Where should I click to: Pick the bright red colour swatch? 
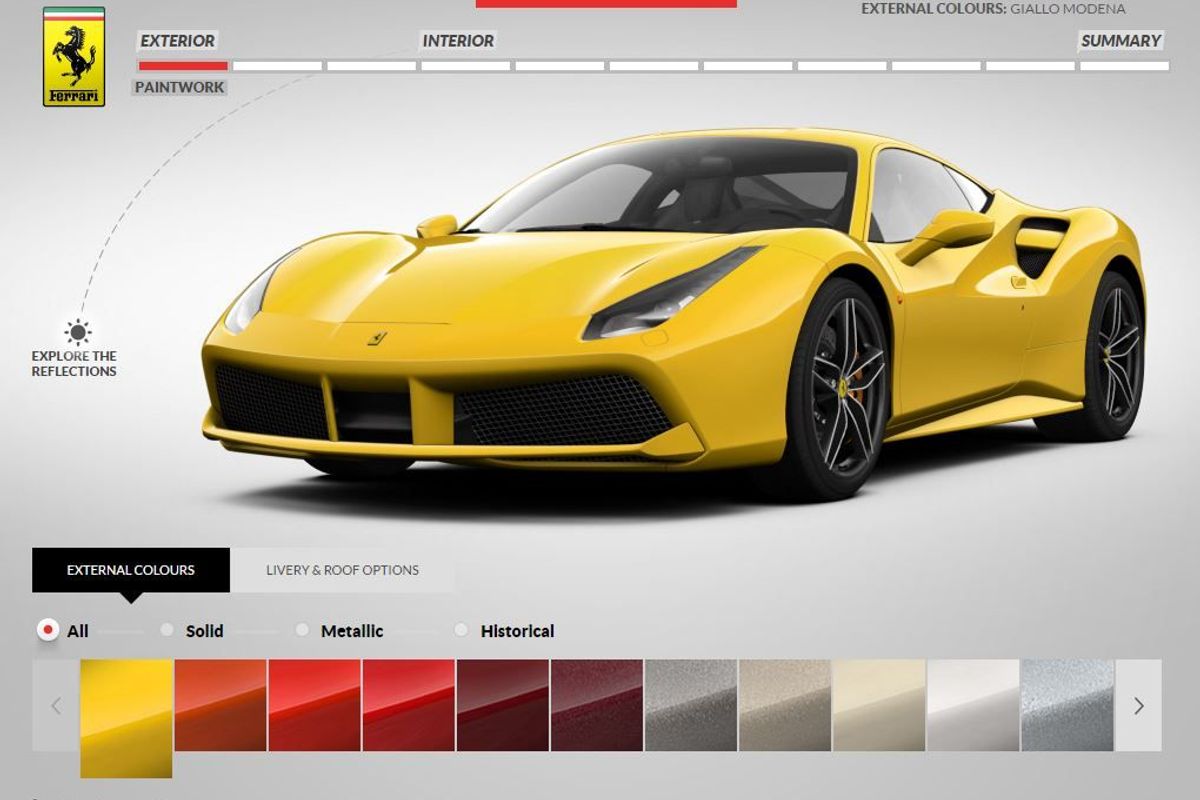[314, 705]
